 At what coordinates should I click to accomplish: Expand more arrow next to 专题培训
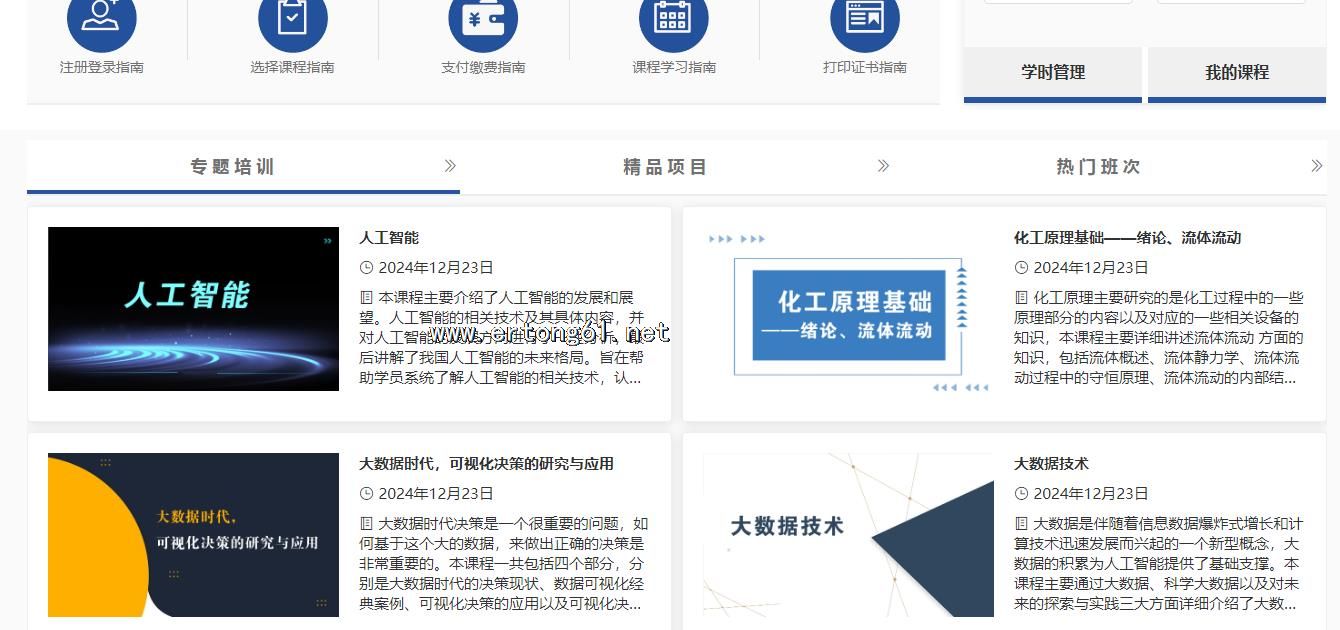pos(450,166)
